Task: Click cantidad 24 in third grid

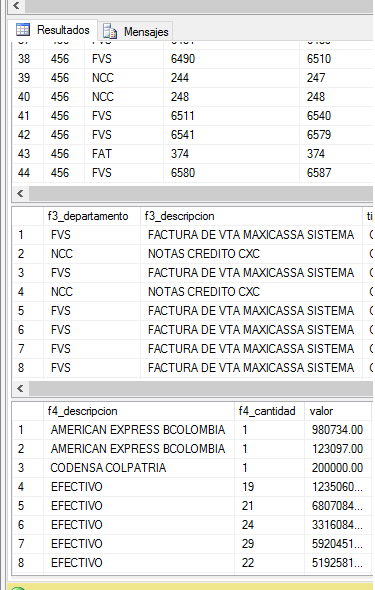Action: pos(270,525)
